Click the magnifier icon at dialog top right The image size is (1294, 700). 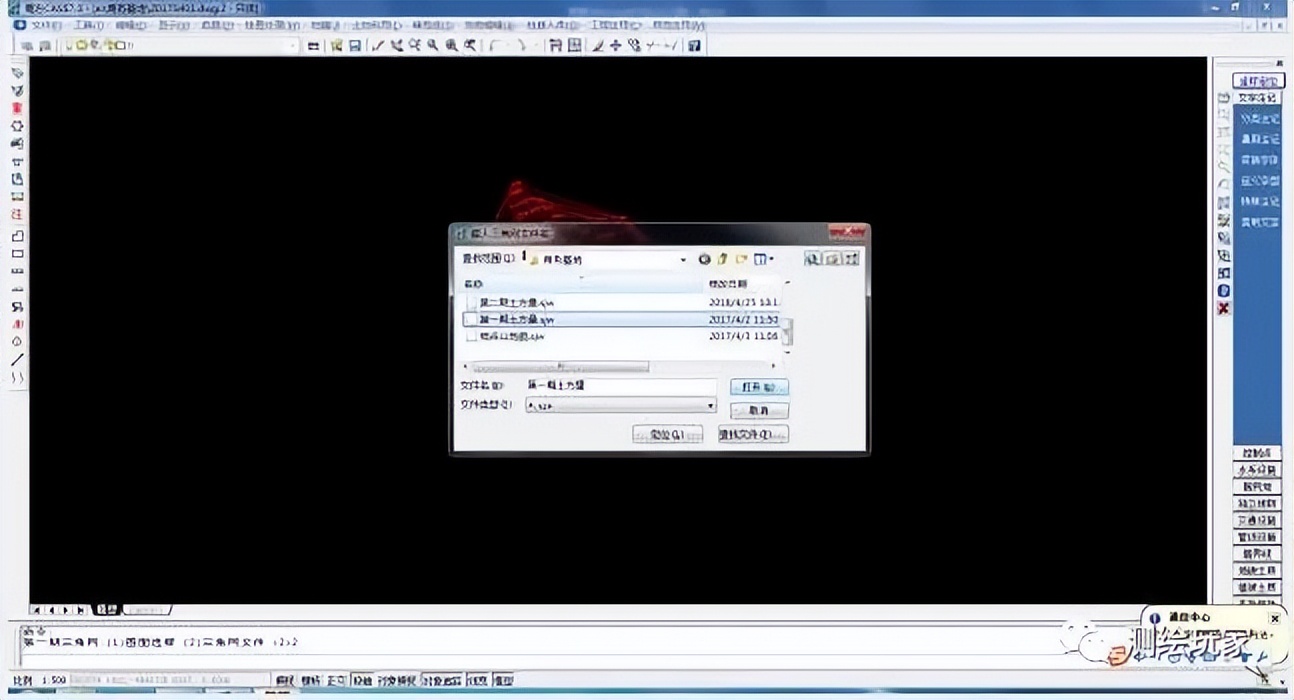click(x=812, y=259)
